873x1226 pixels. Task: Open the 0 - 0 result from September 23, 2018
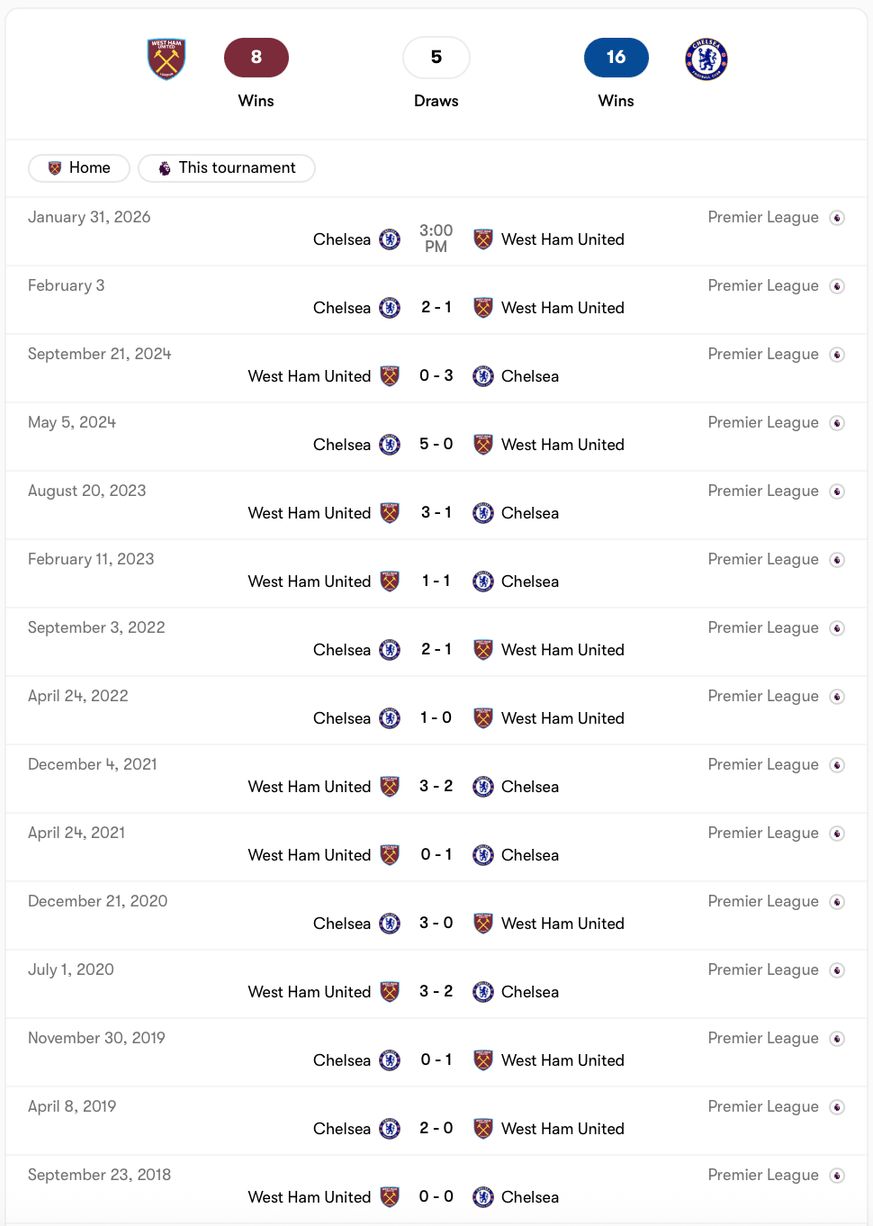coord(436,1197)
